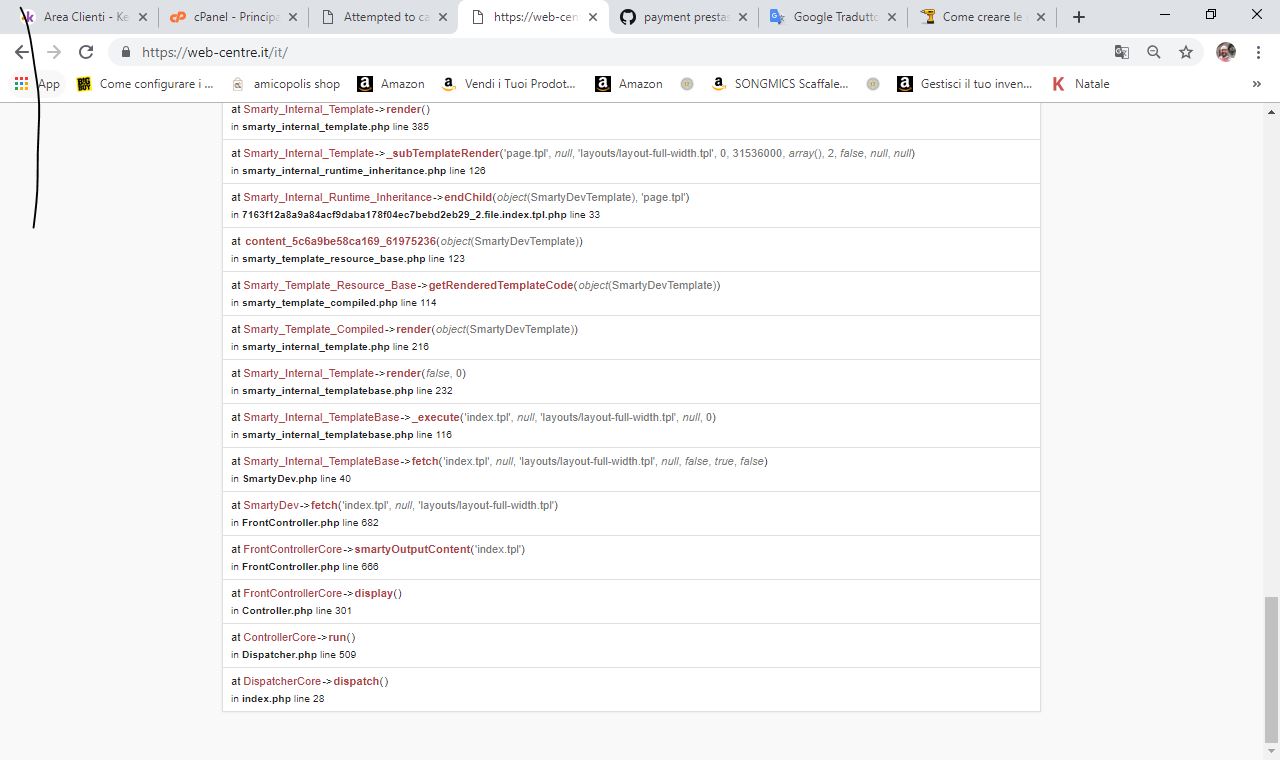The height and width of the screenshot is (760, 1280).
Task: Open Gestisci il tuo inven bookmark
Action: [965, 84]
